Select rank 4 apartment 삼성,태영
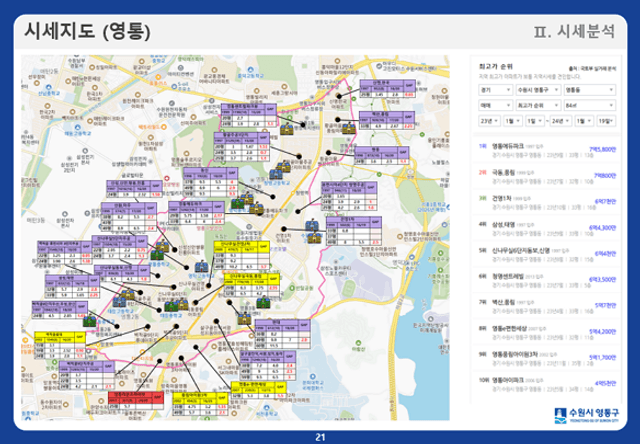Image resolution: width=640 pixels, height=444 pixels. pos(547,228)
